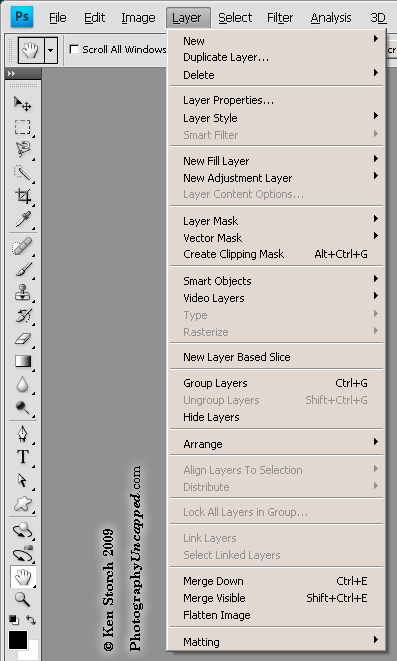Select the 3D Rotate tool
Image resolution: width=397 pixels, height=661 pixels.
coord(22,531)
